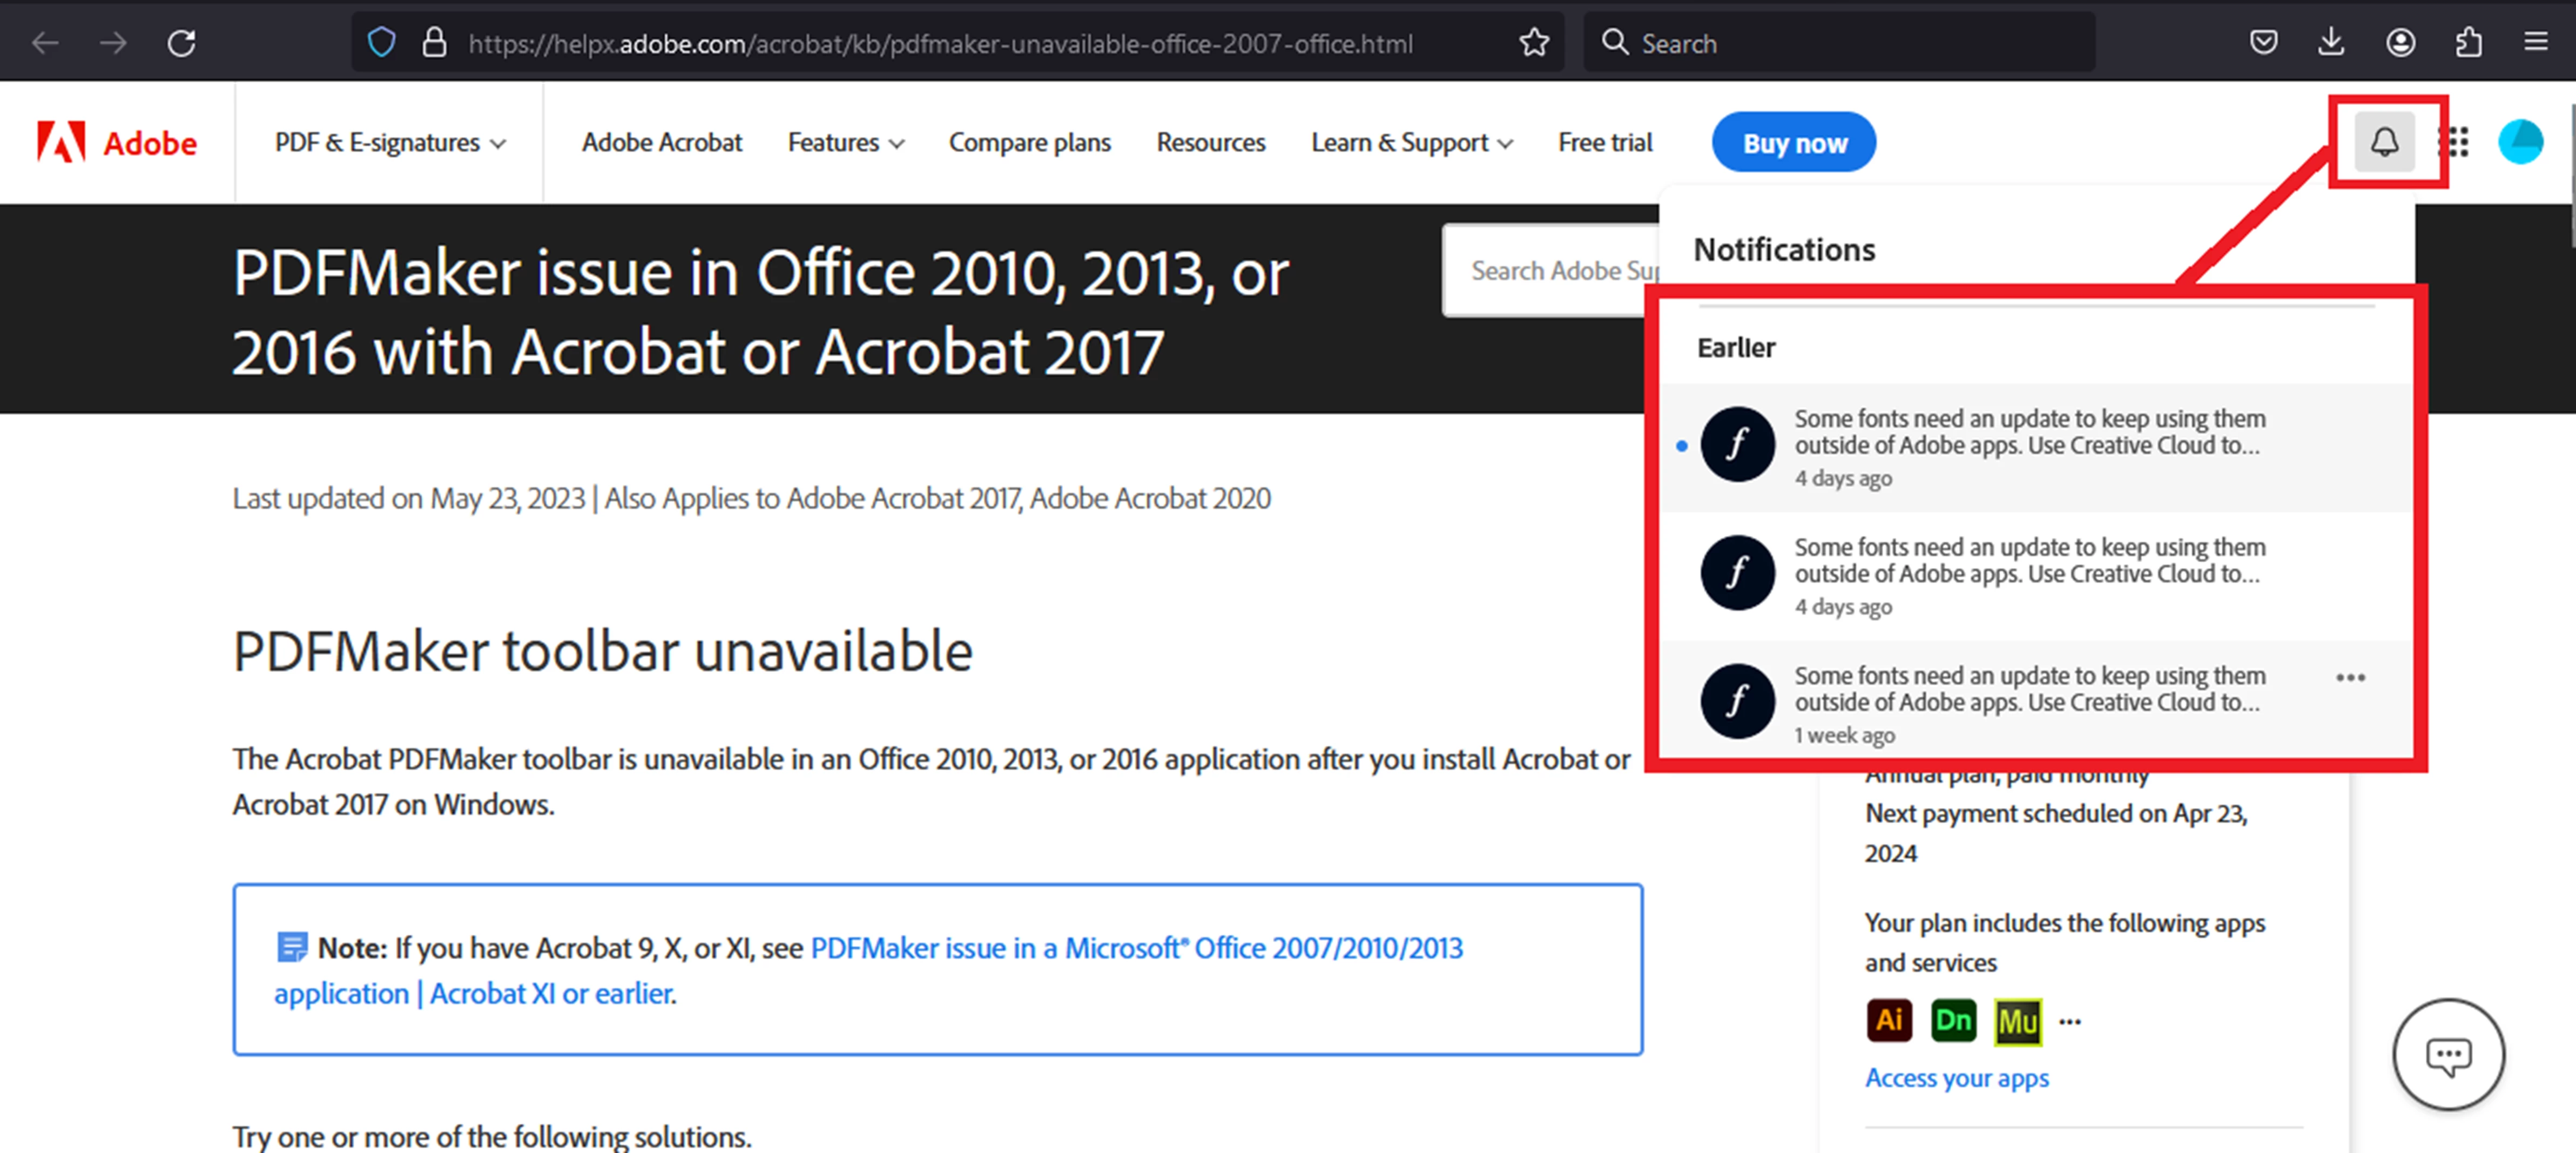Bookmark page with the star icon
This screenshot has width=2576, height=1153.
pos(1533,43)
